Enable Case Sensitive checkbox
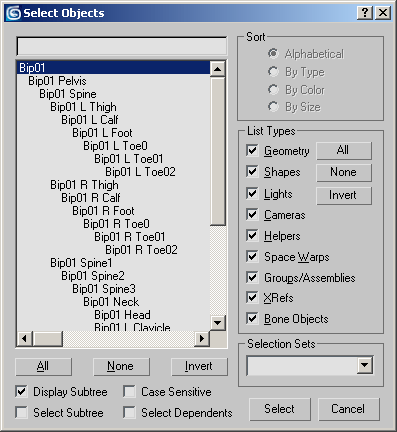Viewport: 397px width, 432px height. pos(129,392)
